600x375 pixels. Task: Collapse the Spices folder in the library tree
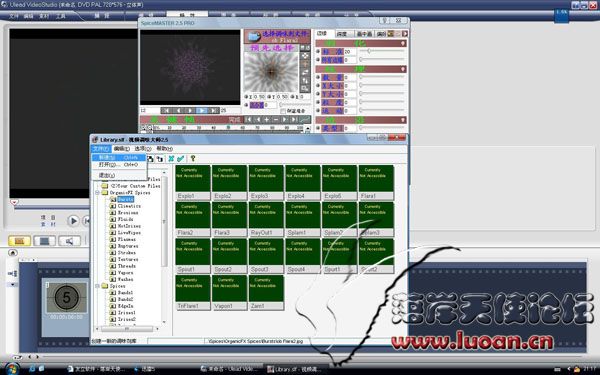pos(98,286)
